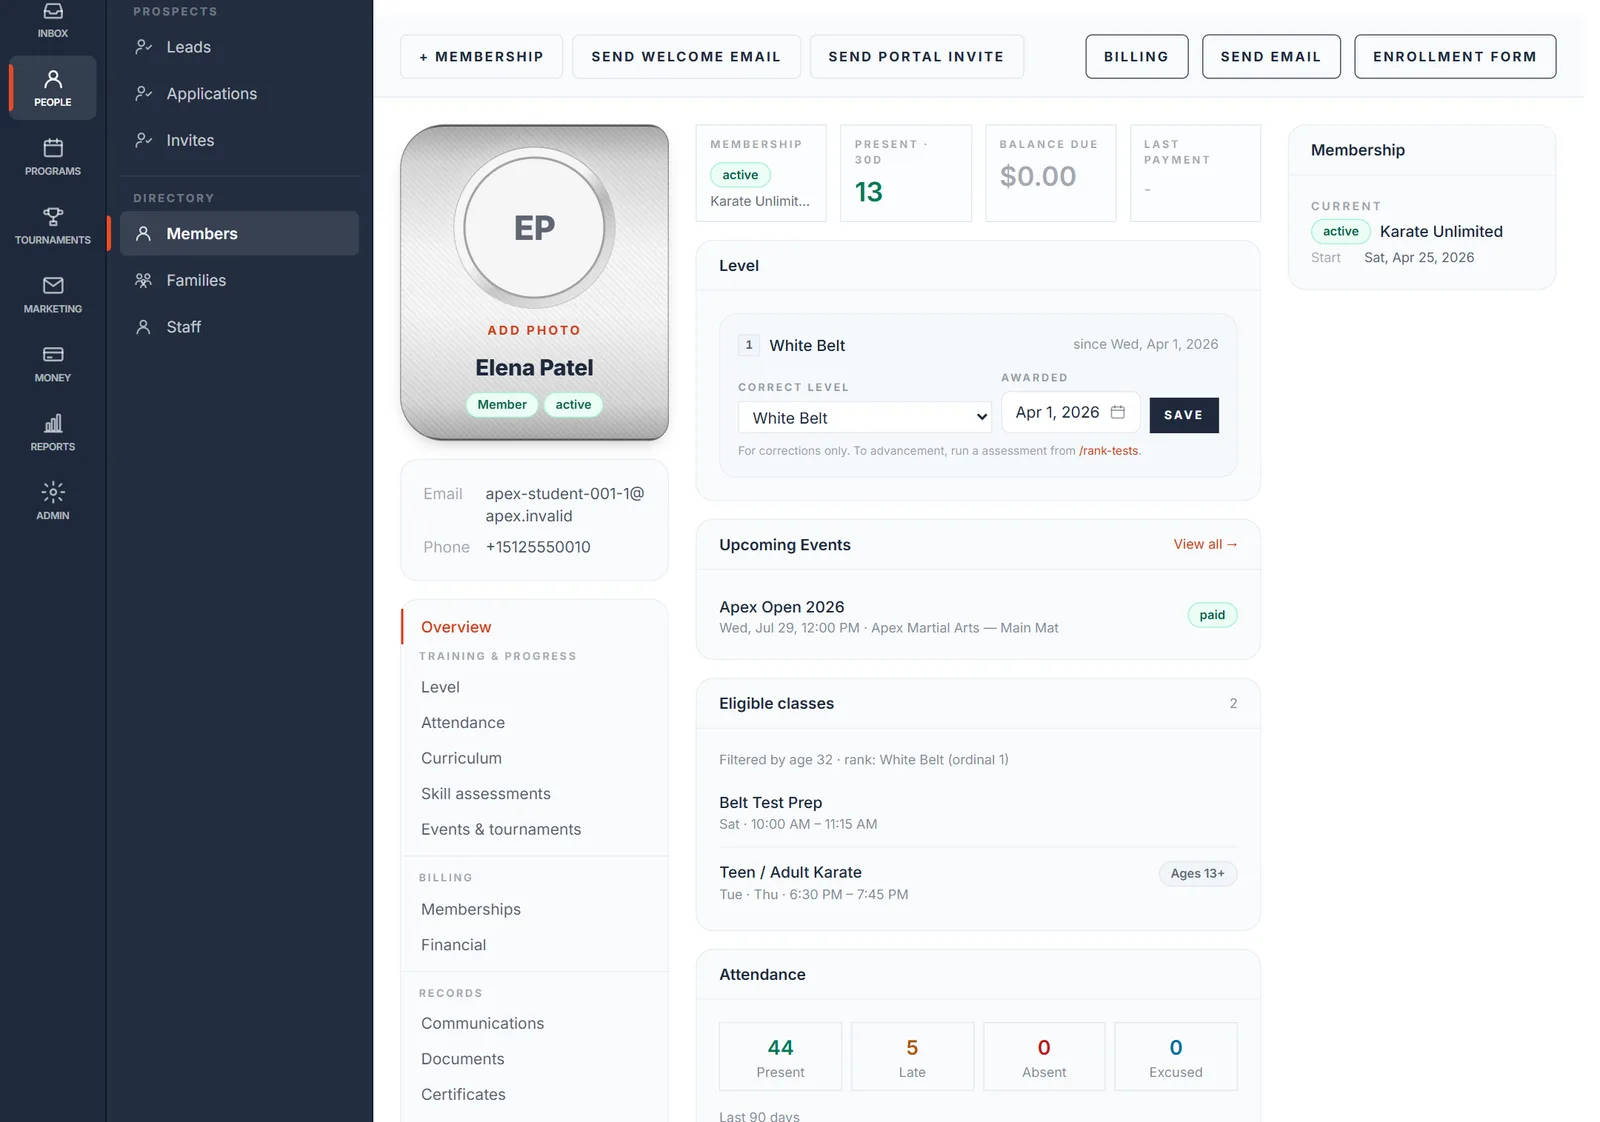
Task: Open the Financial billing tab
Action: [x=535, y=944]
